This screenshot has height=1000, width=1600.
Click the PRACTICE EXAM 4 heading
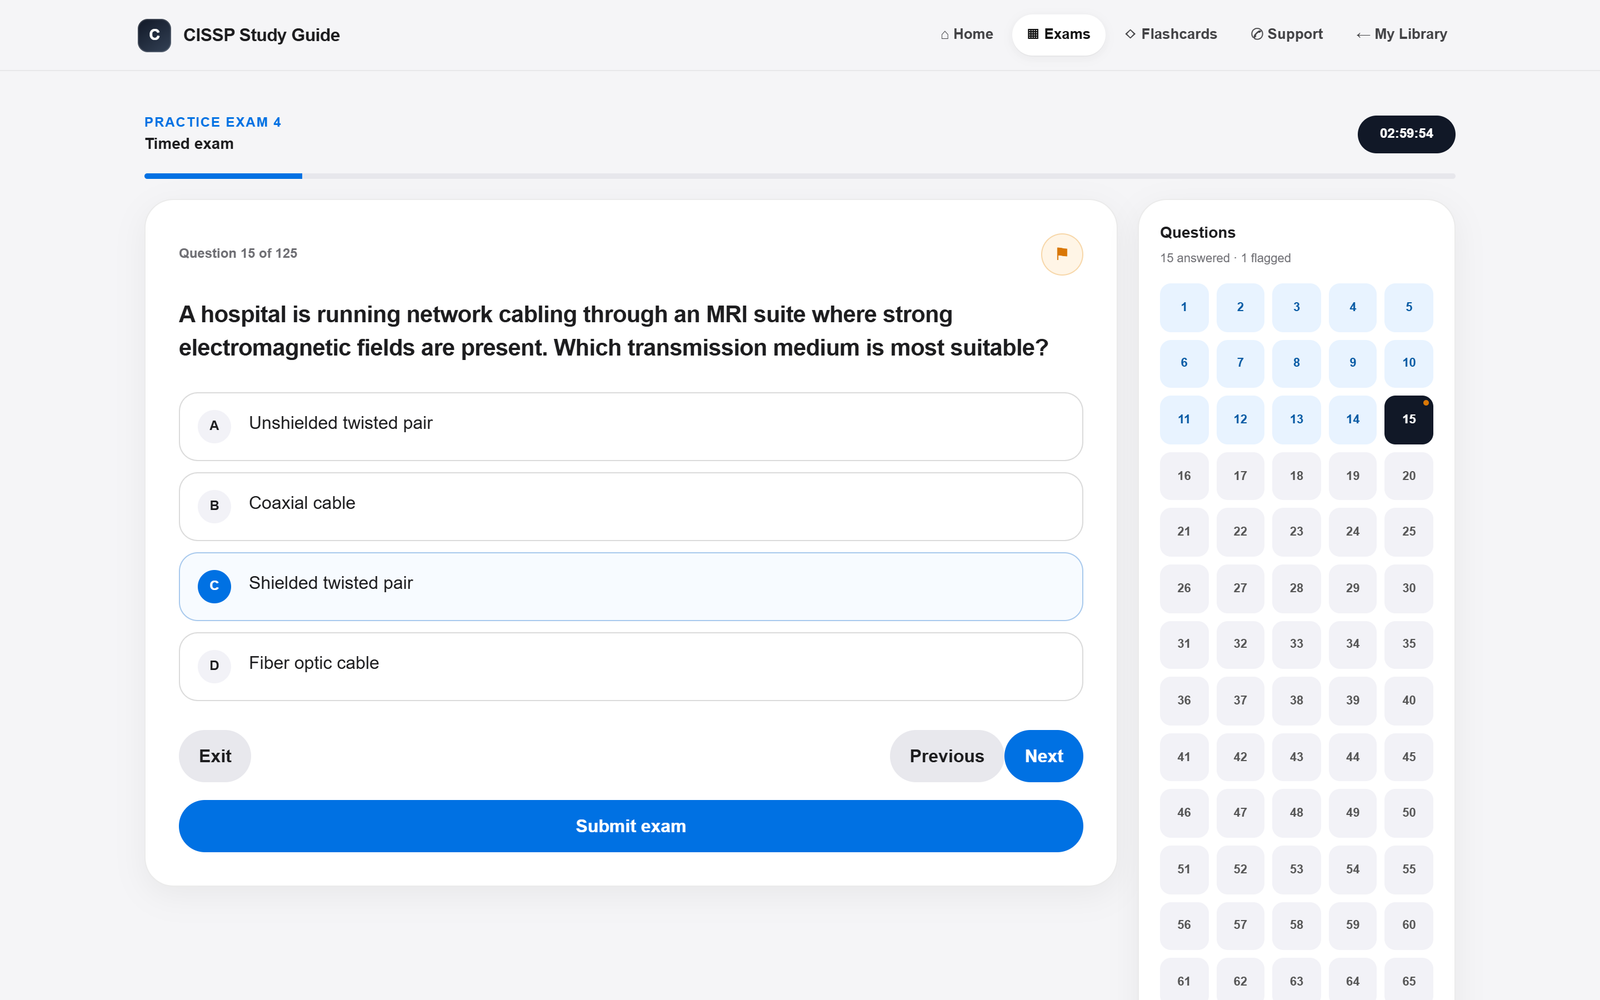[x=213, y=122]
